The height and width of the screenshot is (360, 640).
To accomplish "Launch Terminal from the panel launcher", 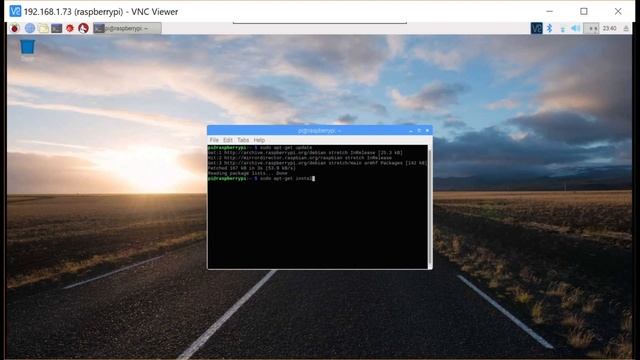I will [x=57, y=28].
